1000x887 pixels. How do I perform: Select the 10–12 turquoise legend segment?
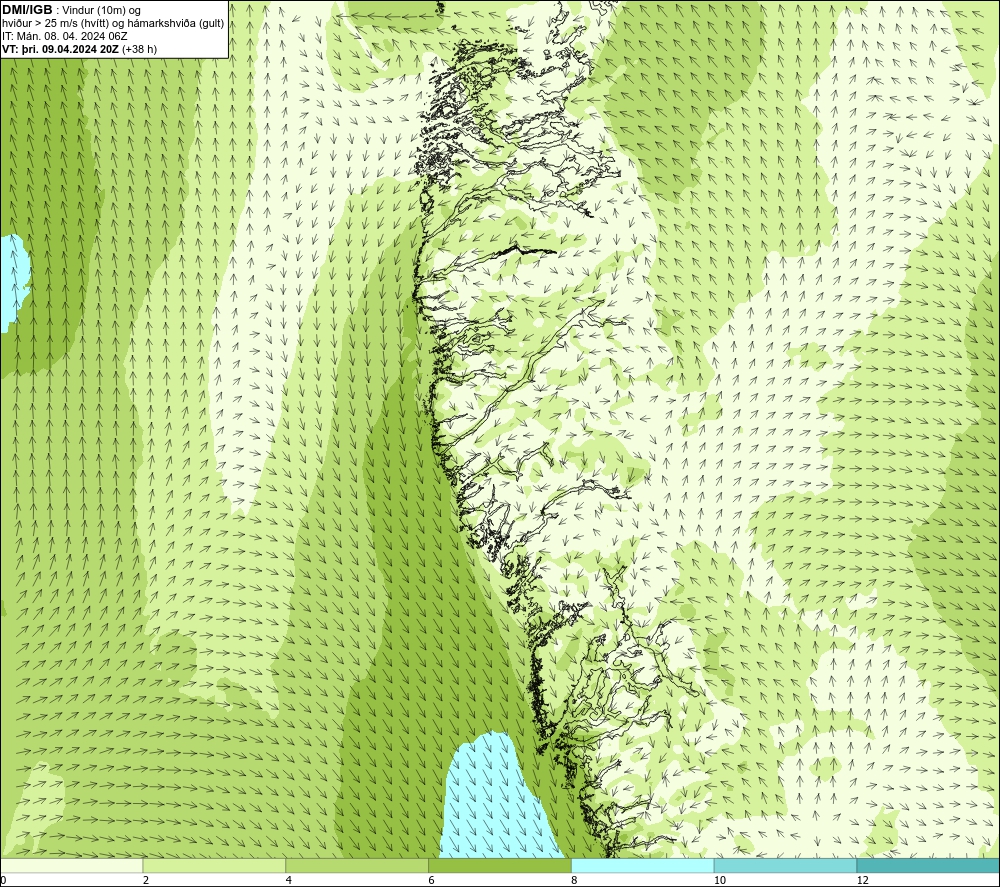point(786,866)
